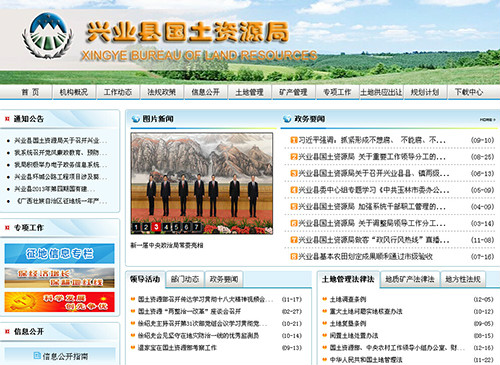Show slide 1 of picture carousel
500x365 pixels.
(136, 227)
